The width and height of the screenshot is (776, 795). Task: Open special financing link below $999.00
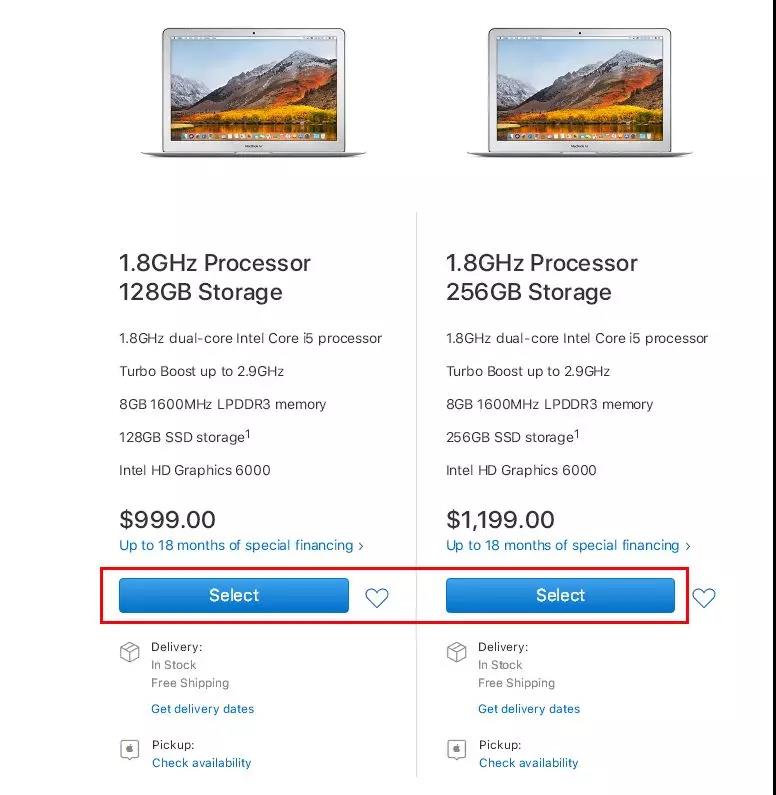click(236, 545)
